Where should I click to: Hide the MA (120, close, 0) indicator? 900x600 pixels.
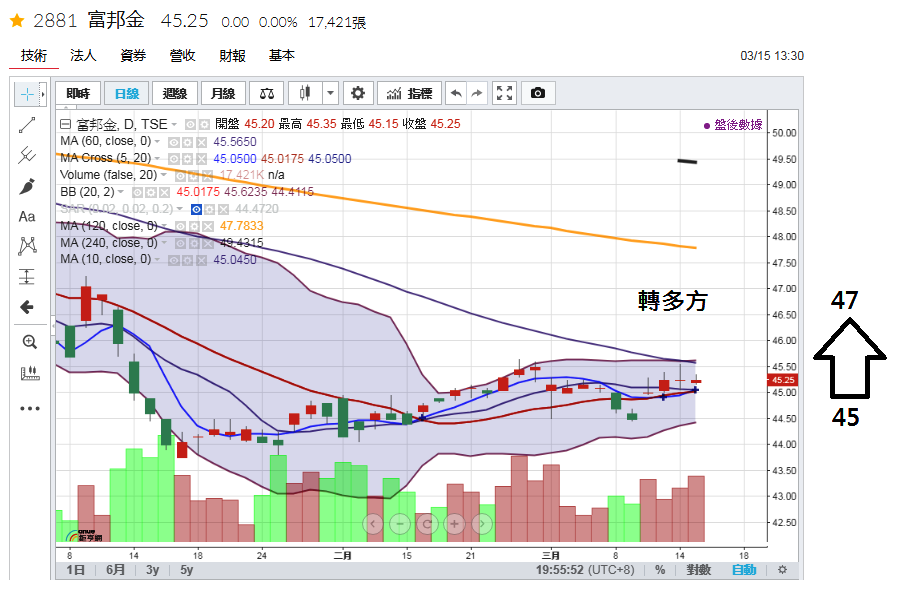coord(180,226)
